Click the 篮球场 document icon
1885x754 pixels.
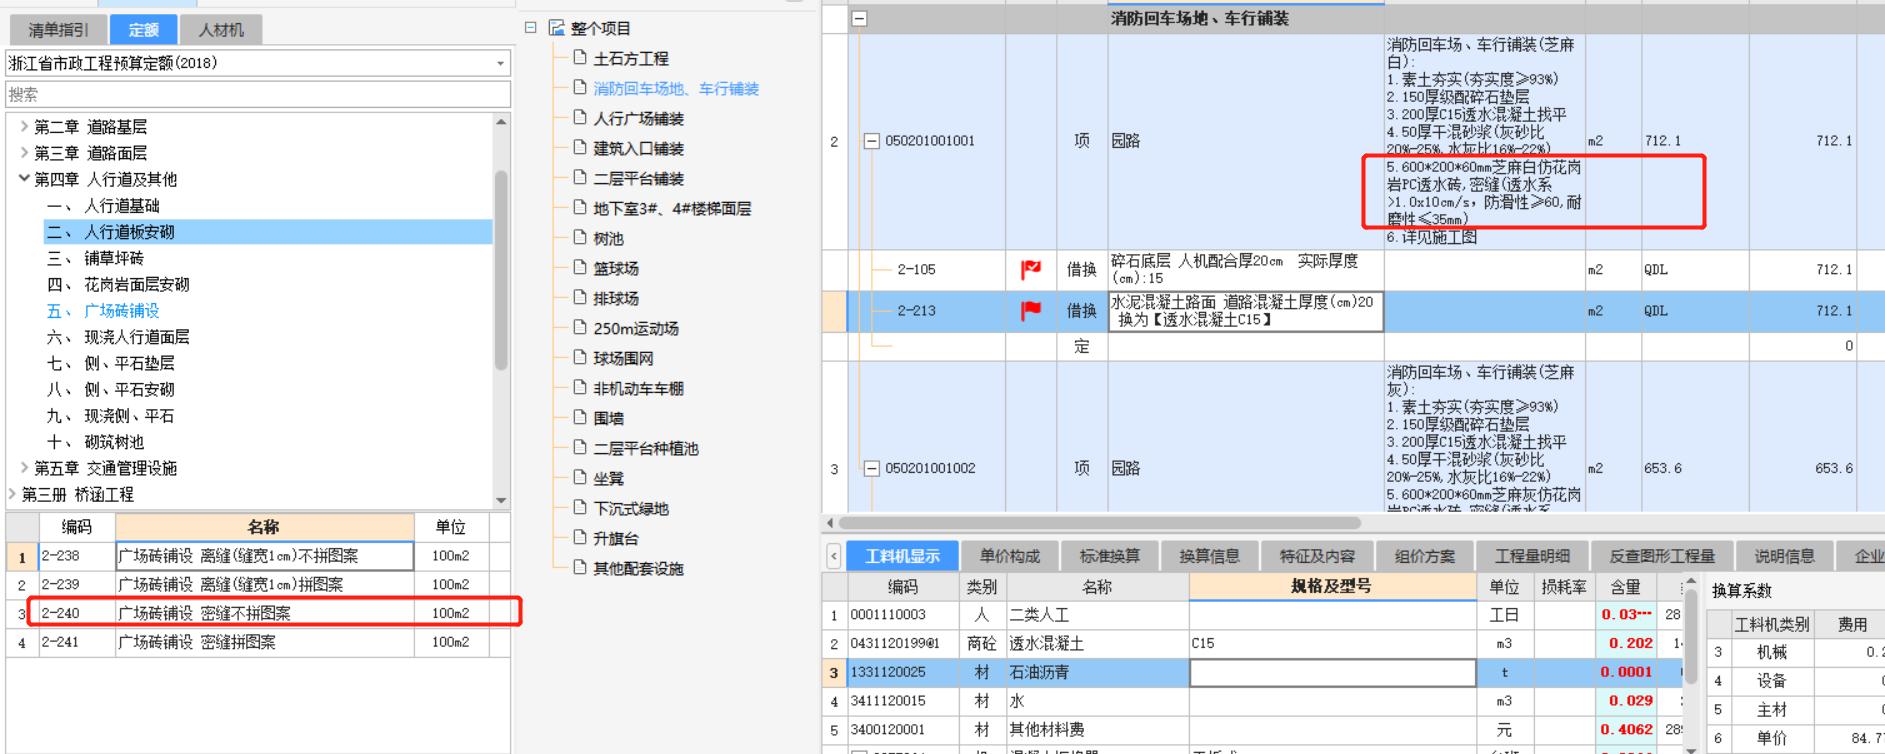580,268
